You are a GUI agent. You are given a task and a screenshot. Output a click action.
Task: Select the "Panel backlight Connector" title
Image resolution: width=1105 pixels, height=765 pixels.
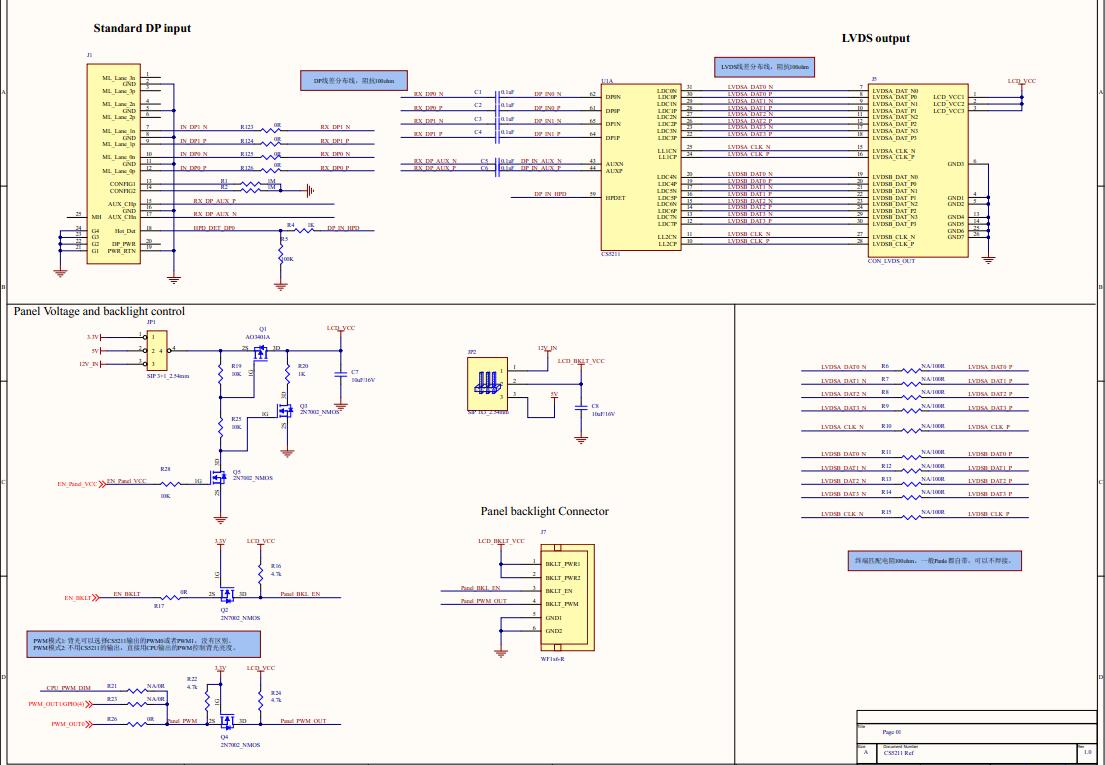tap(544, 511)
